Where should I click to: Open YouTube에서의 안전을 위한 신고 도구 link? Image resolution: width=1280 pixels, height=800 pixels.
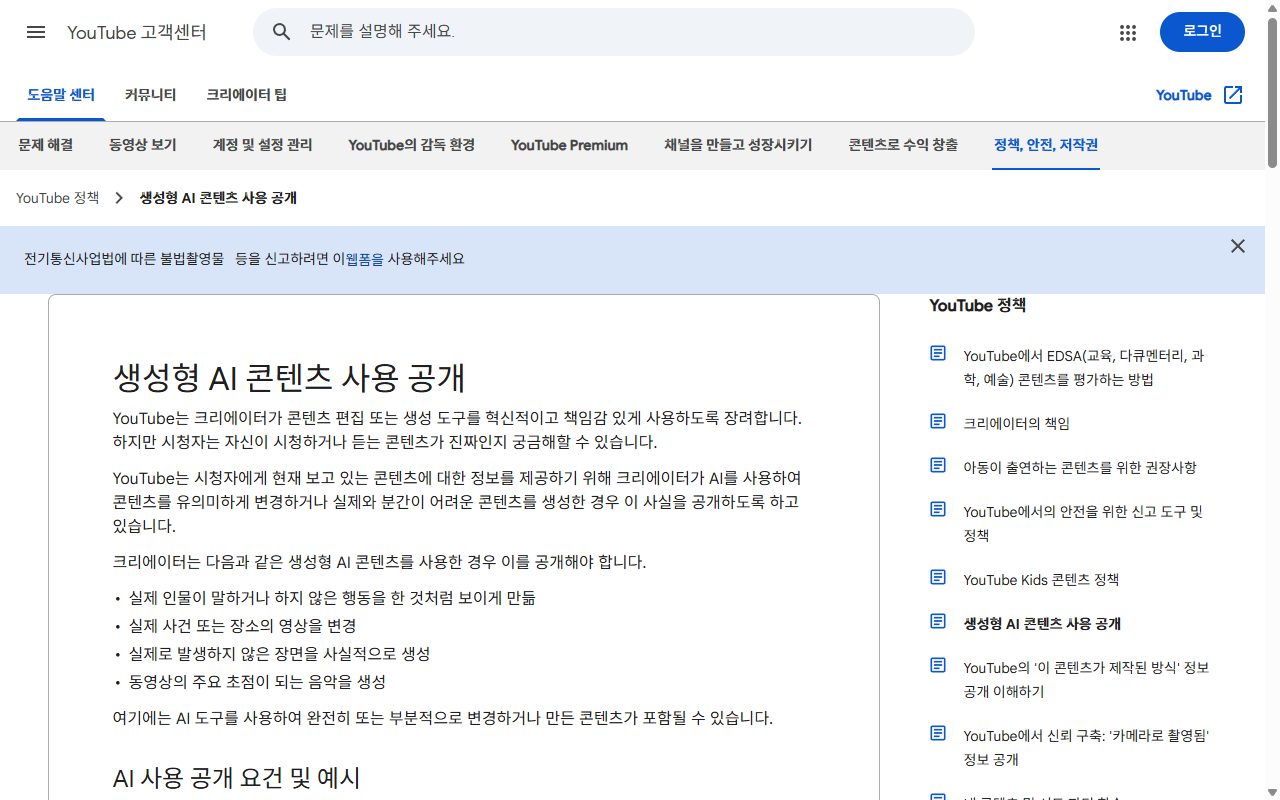coord(1083,523)
